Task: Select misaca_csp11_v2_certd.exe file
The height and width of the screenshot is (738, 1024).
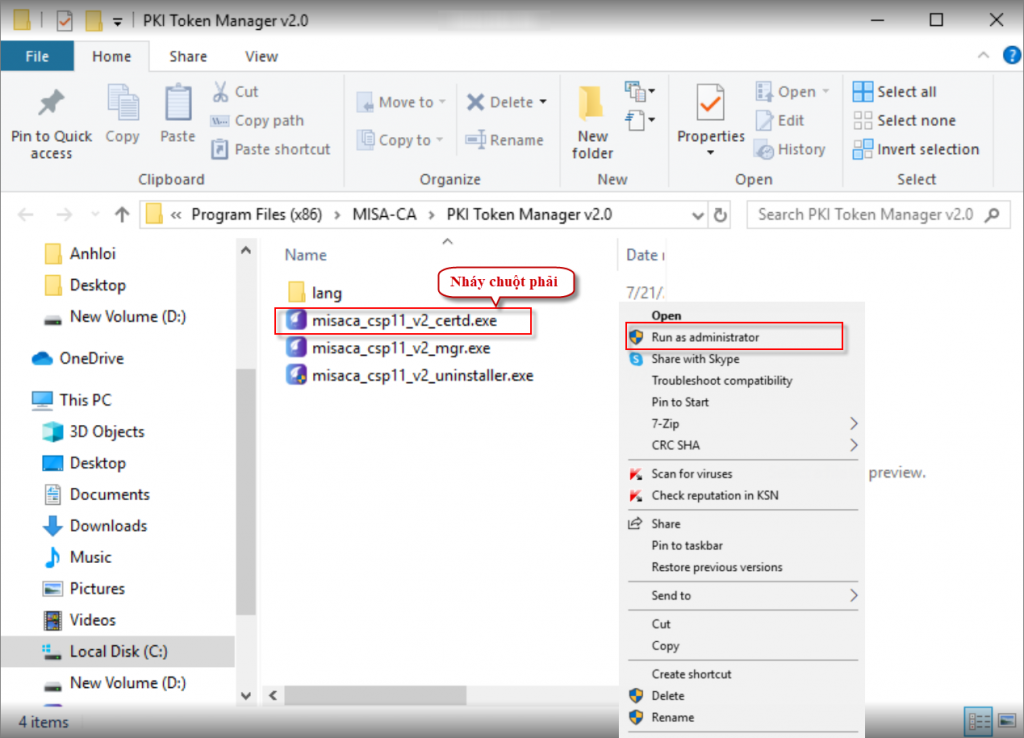Action: 392,321
